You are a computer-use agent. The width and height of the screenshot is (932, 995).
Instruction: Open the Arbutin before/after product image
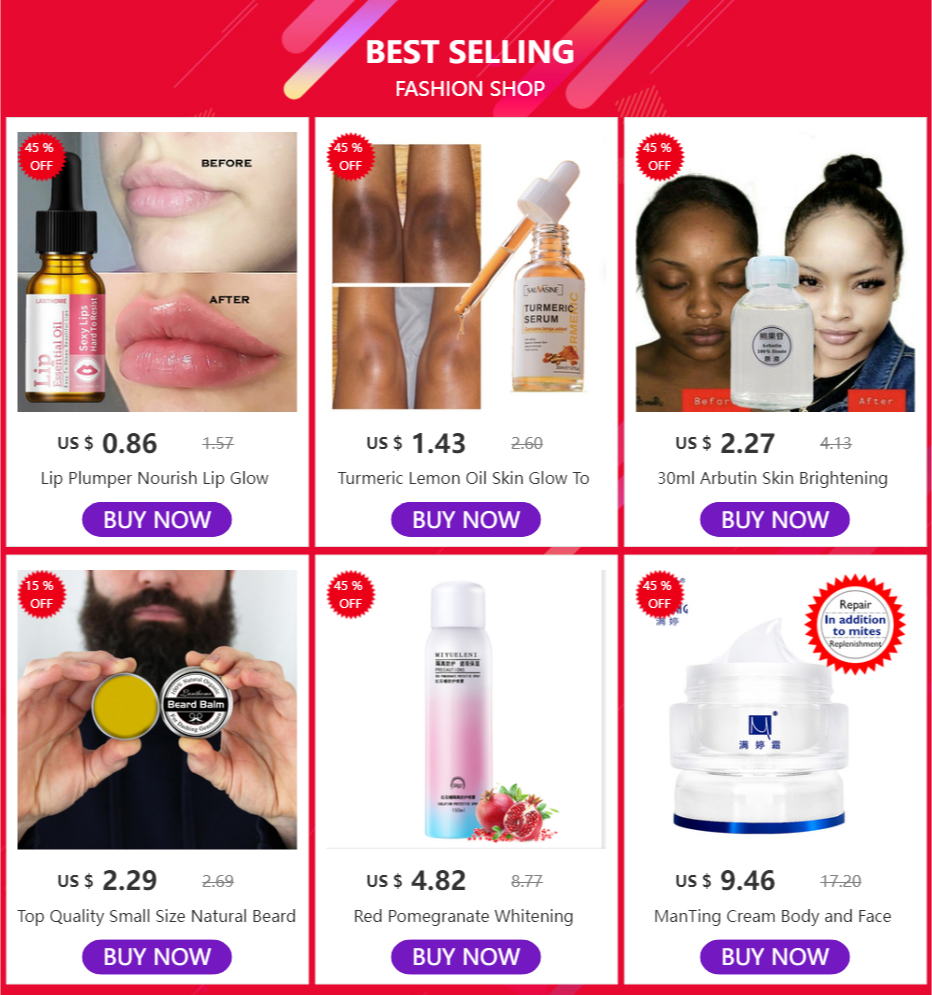click(775, 272)
